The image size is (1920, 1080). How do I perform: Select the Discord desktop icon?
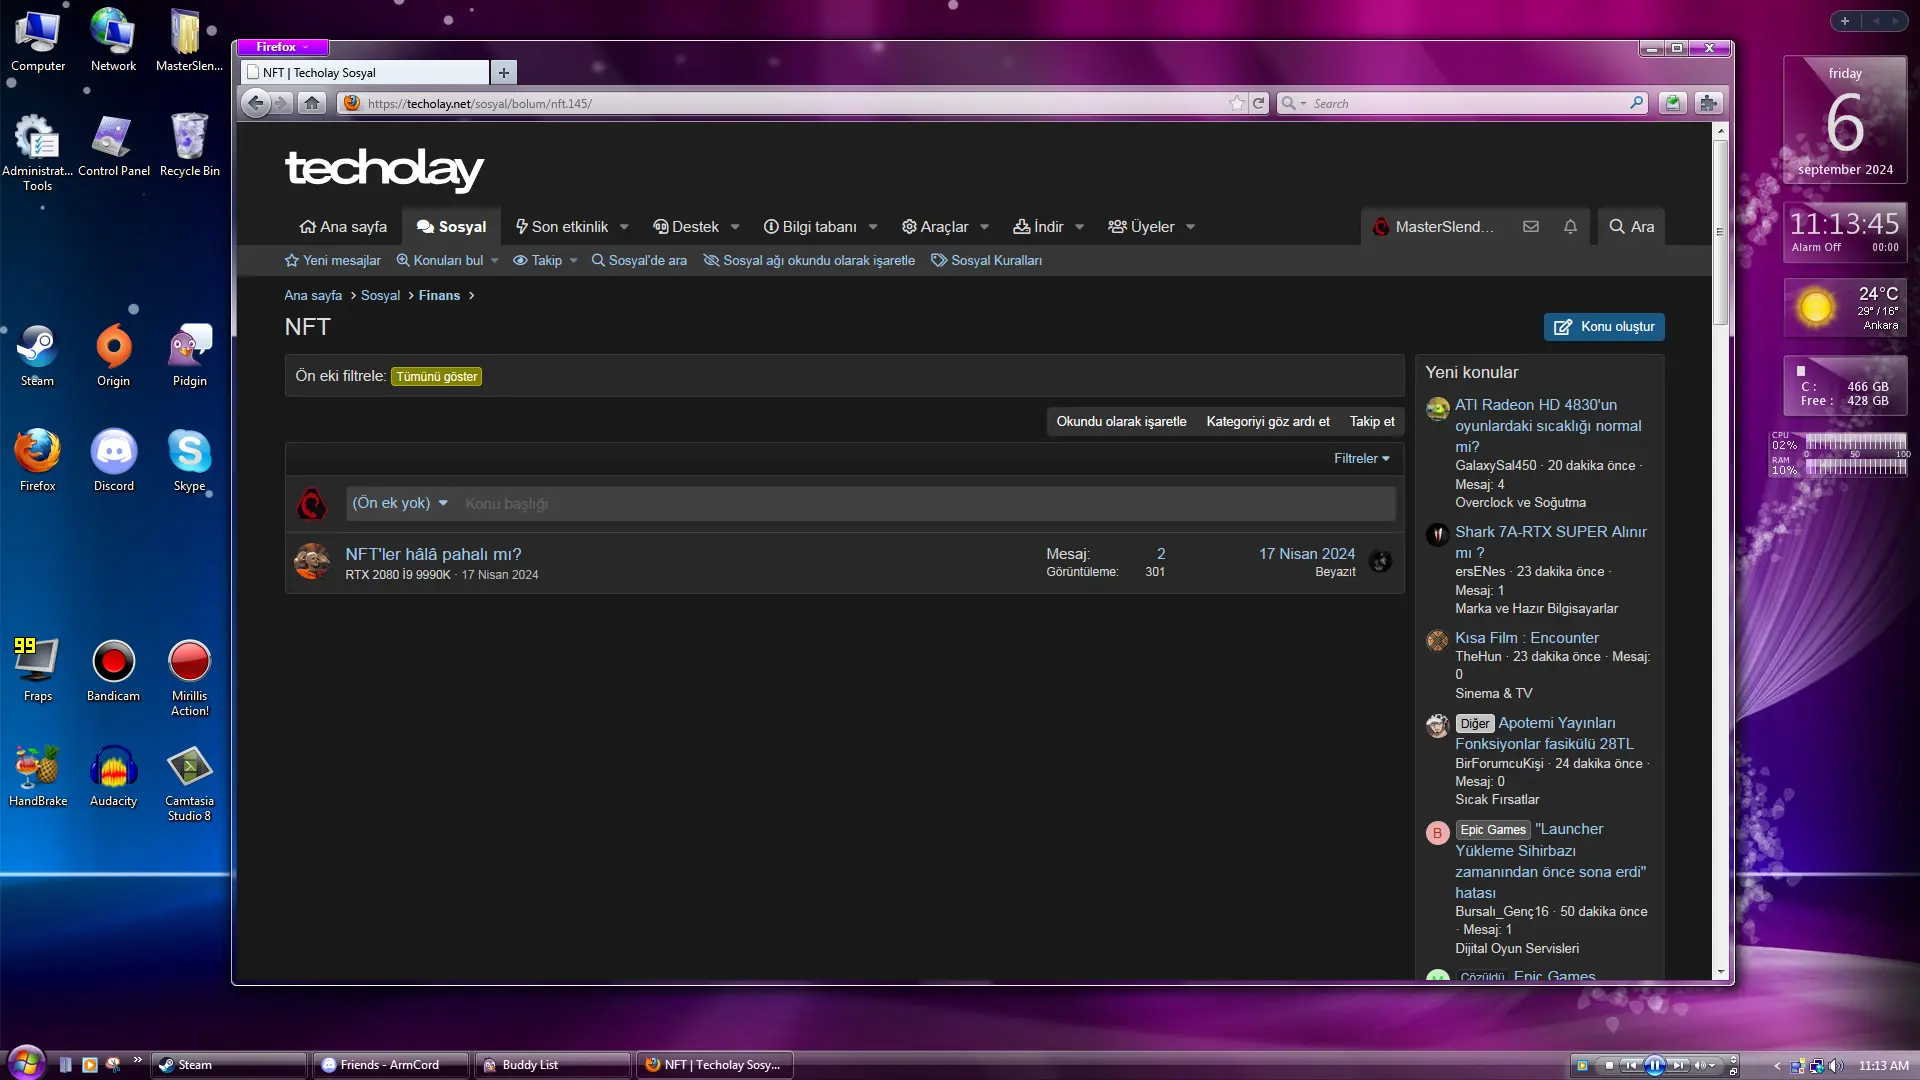[x=113, y=460]
